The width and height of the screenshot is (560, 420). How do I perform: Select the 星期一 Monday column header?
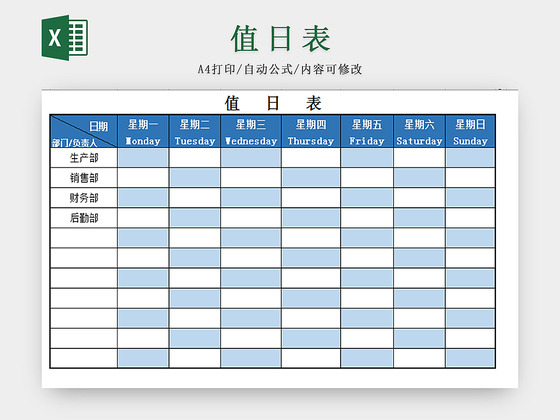click(x=143, y=131)
